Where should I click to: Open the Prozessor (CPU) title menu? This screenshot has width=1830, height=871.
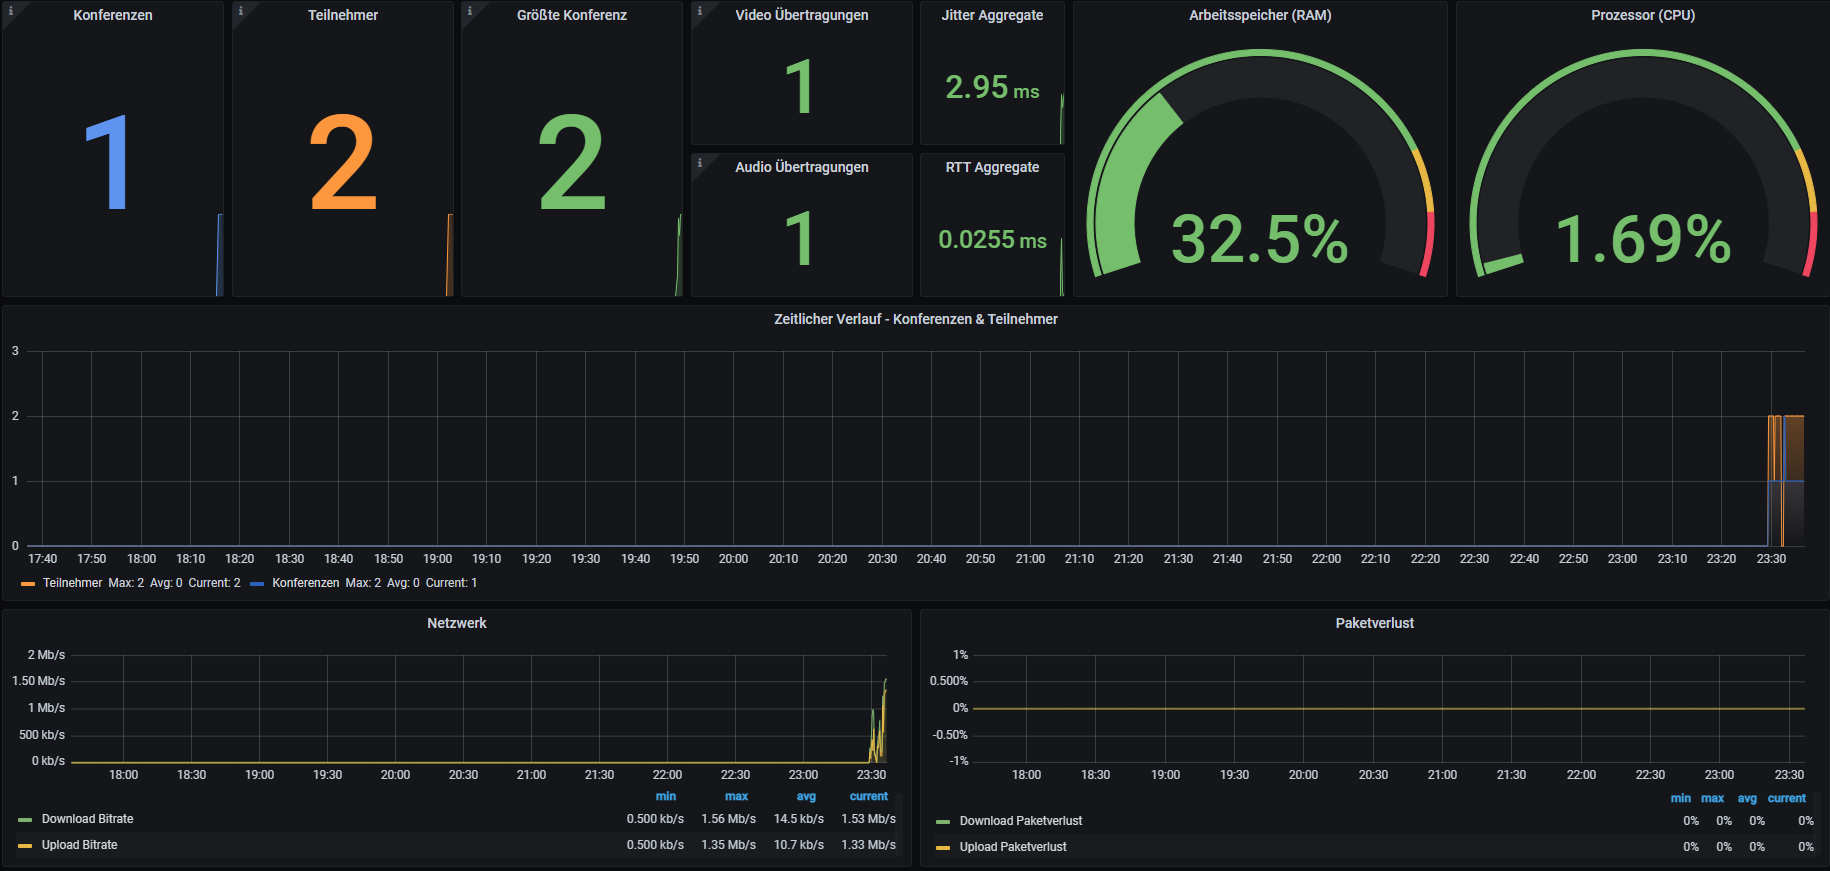tap(1643, 15)
